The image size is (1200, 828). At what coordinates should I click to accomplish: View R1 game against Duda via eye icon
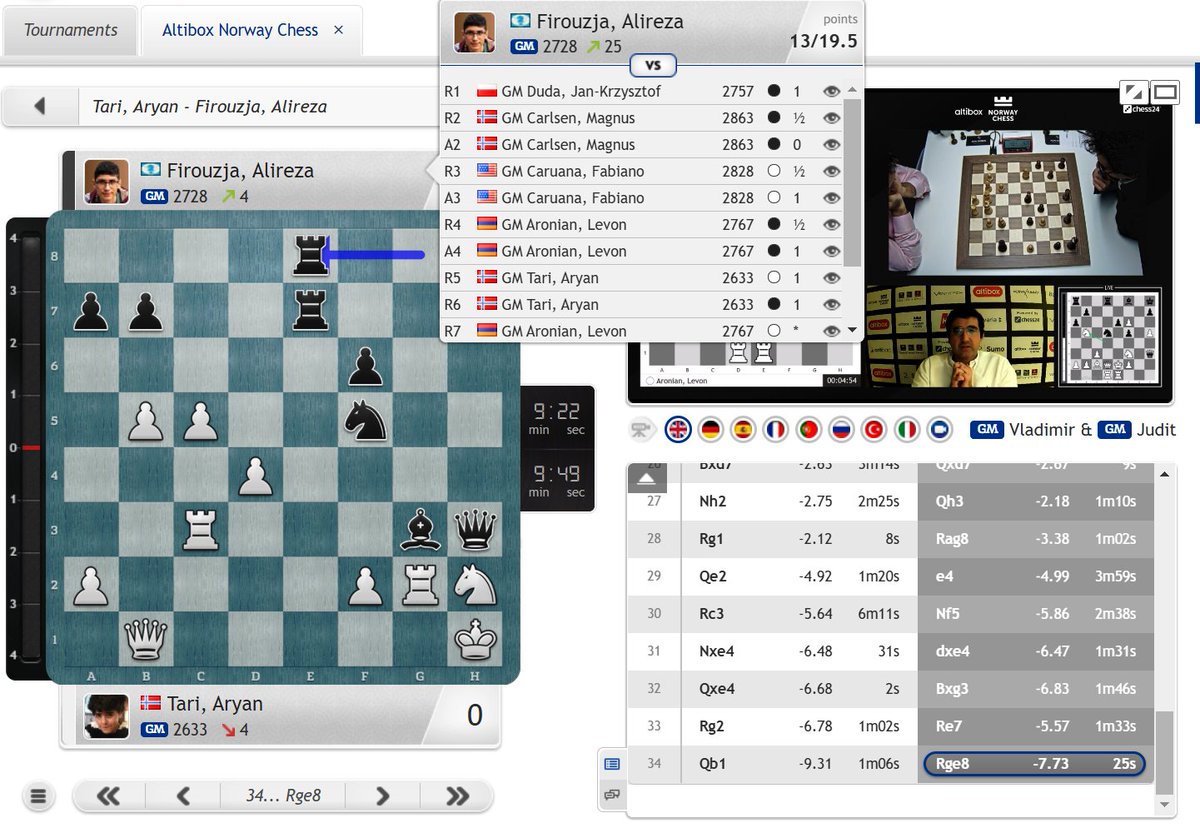click(x=830, y=91)
